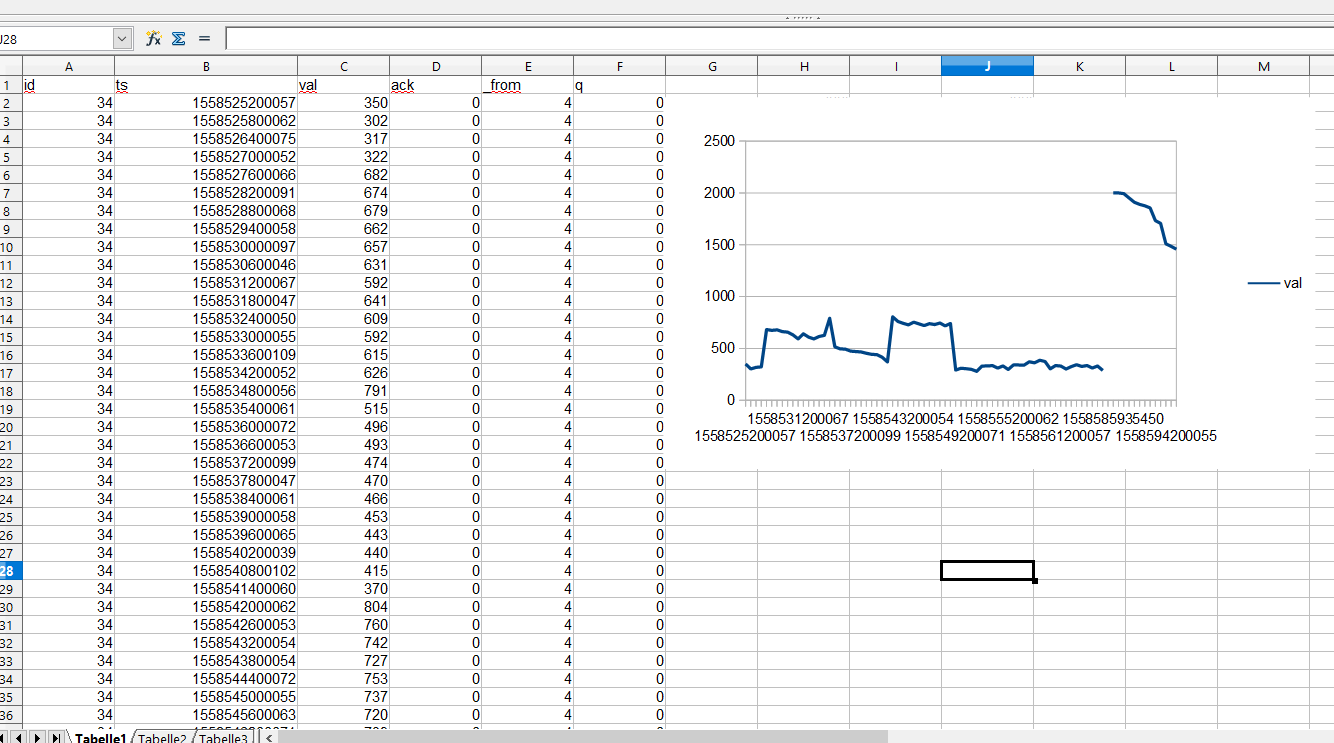Click the val cell containing 350

coord(343,103)
